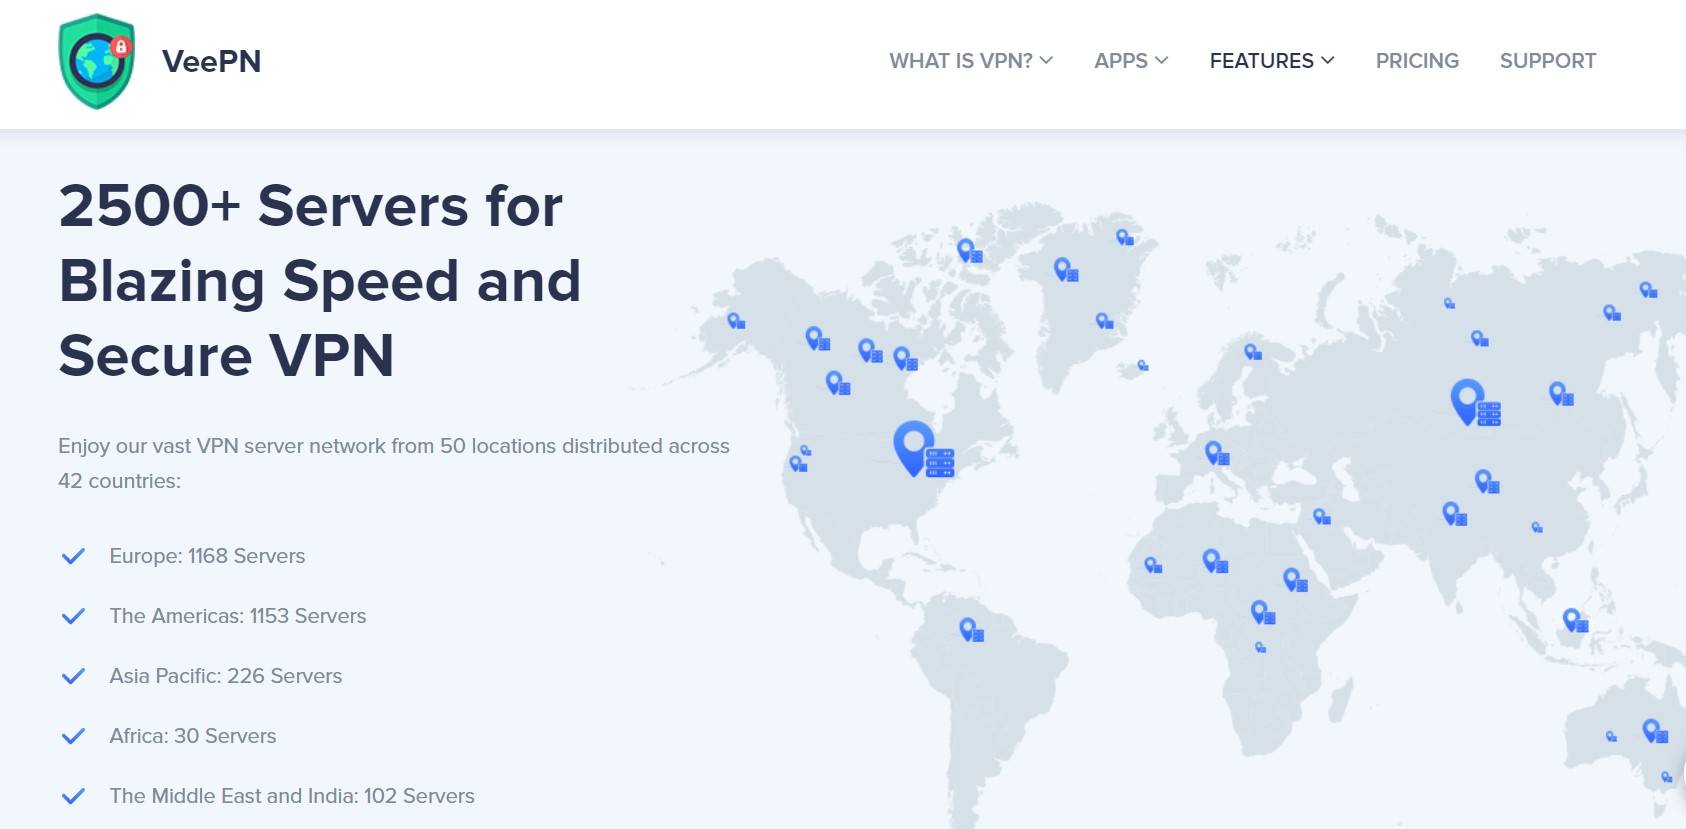Select 'The Middle East and India: 102 Servers'
Viewport: 1686px width, 829px height.
[x=292, y=796]
